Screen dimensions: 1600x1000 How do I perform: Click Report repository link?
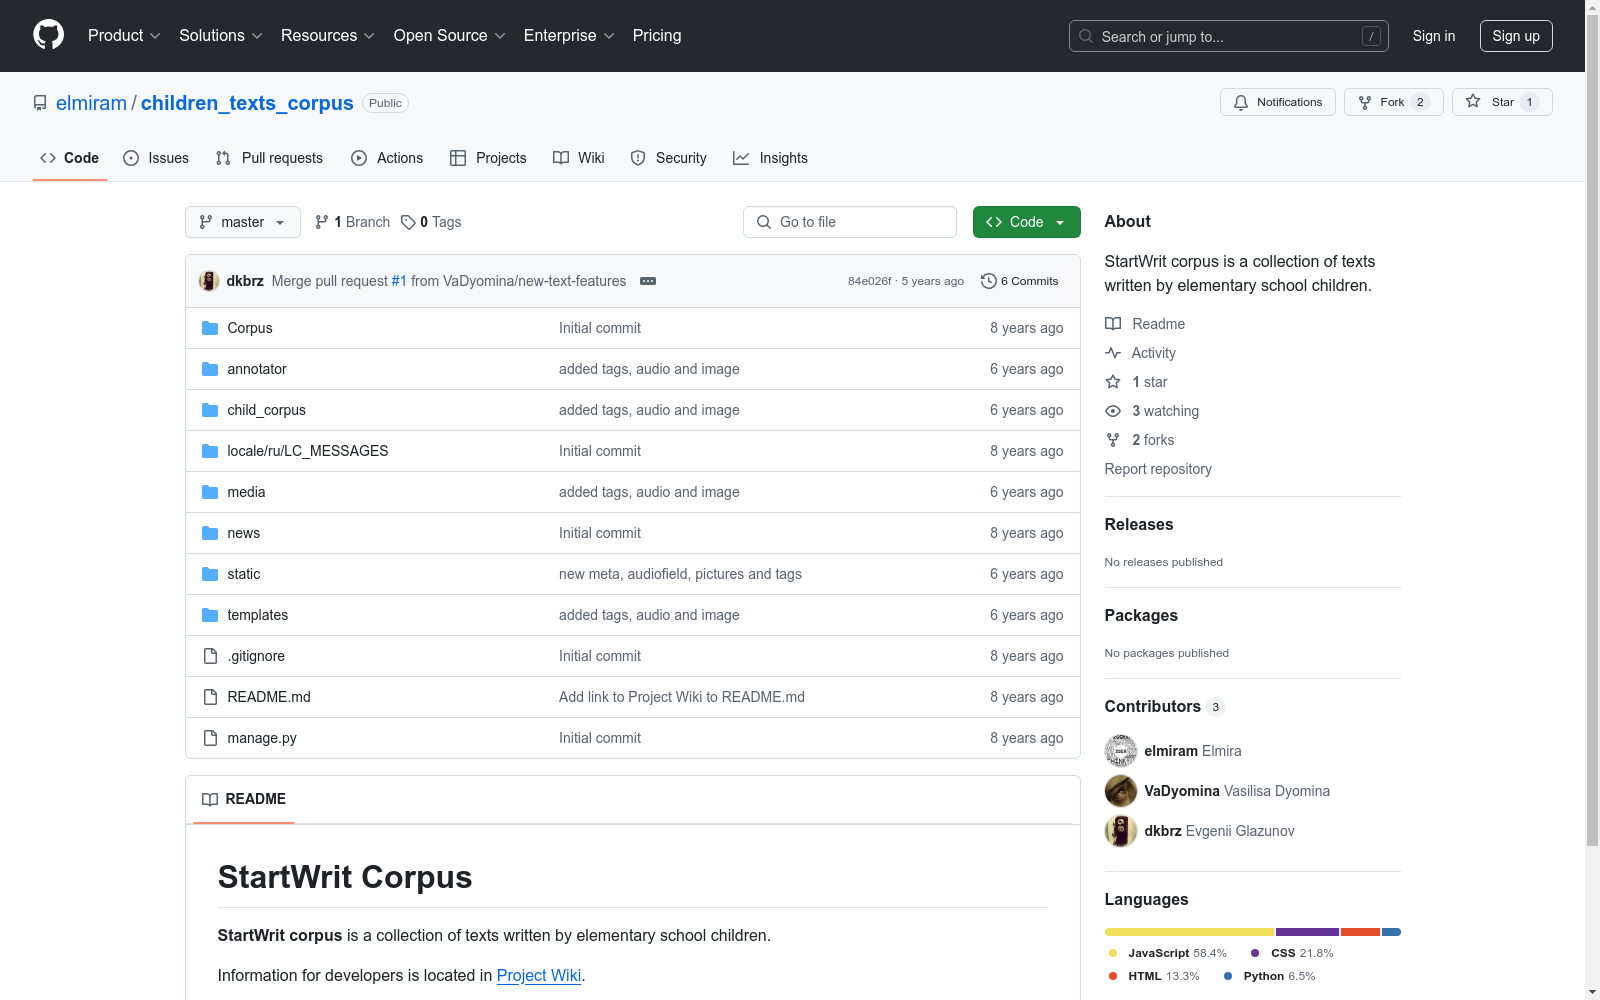(x=1158, y=469)
